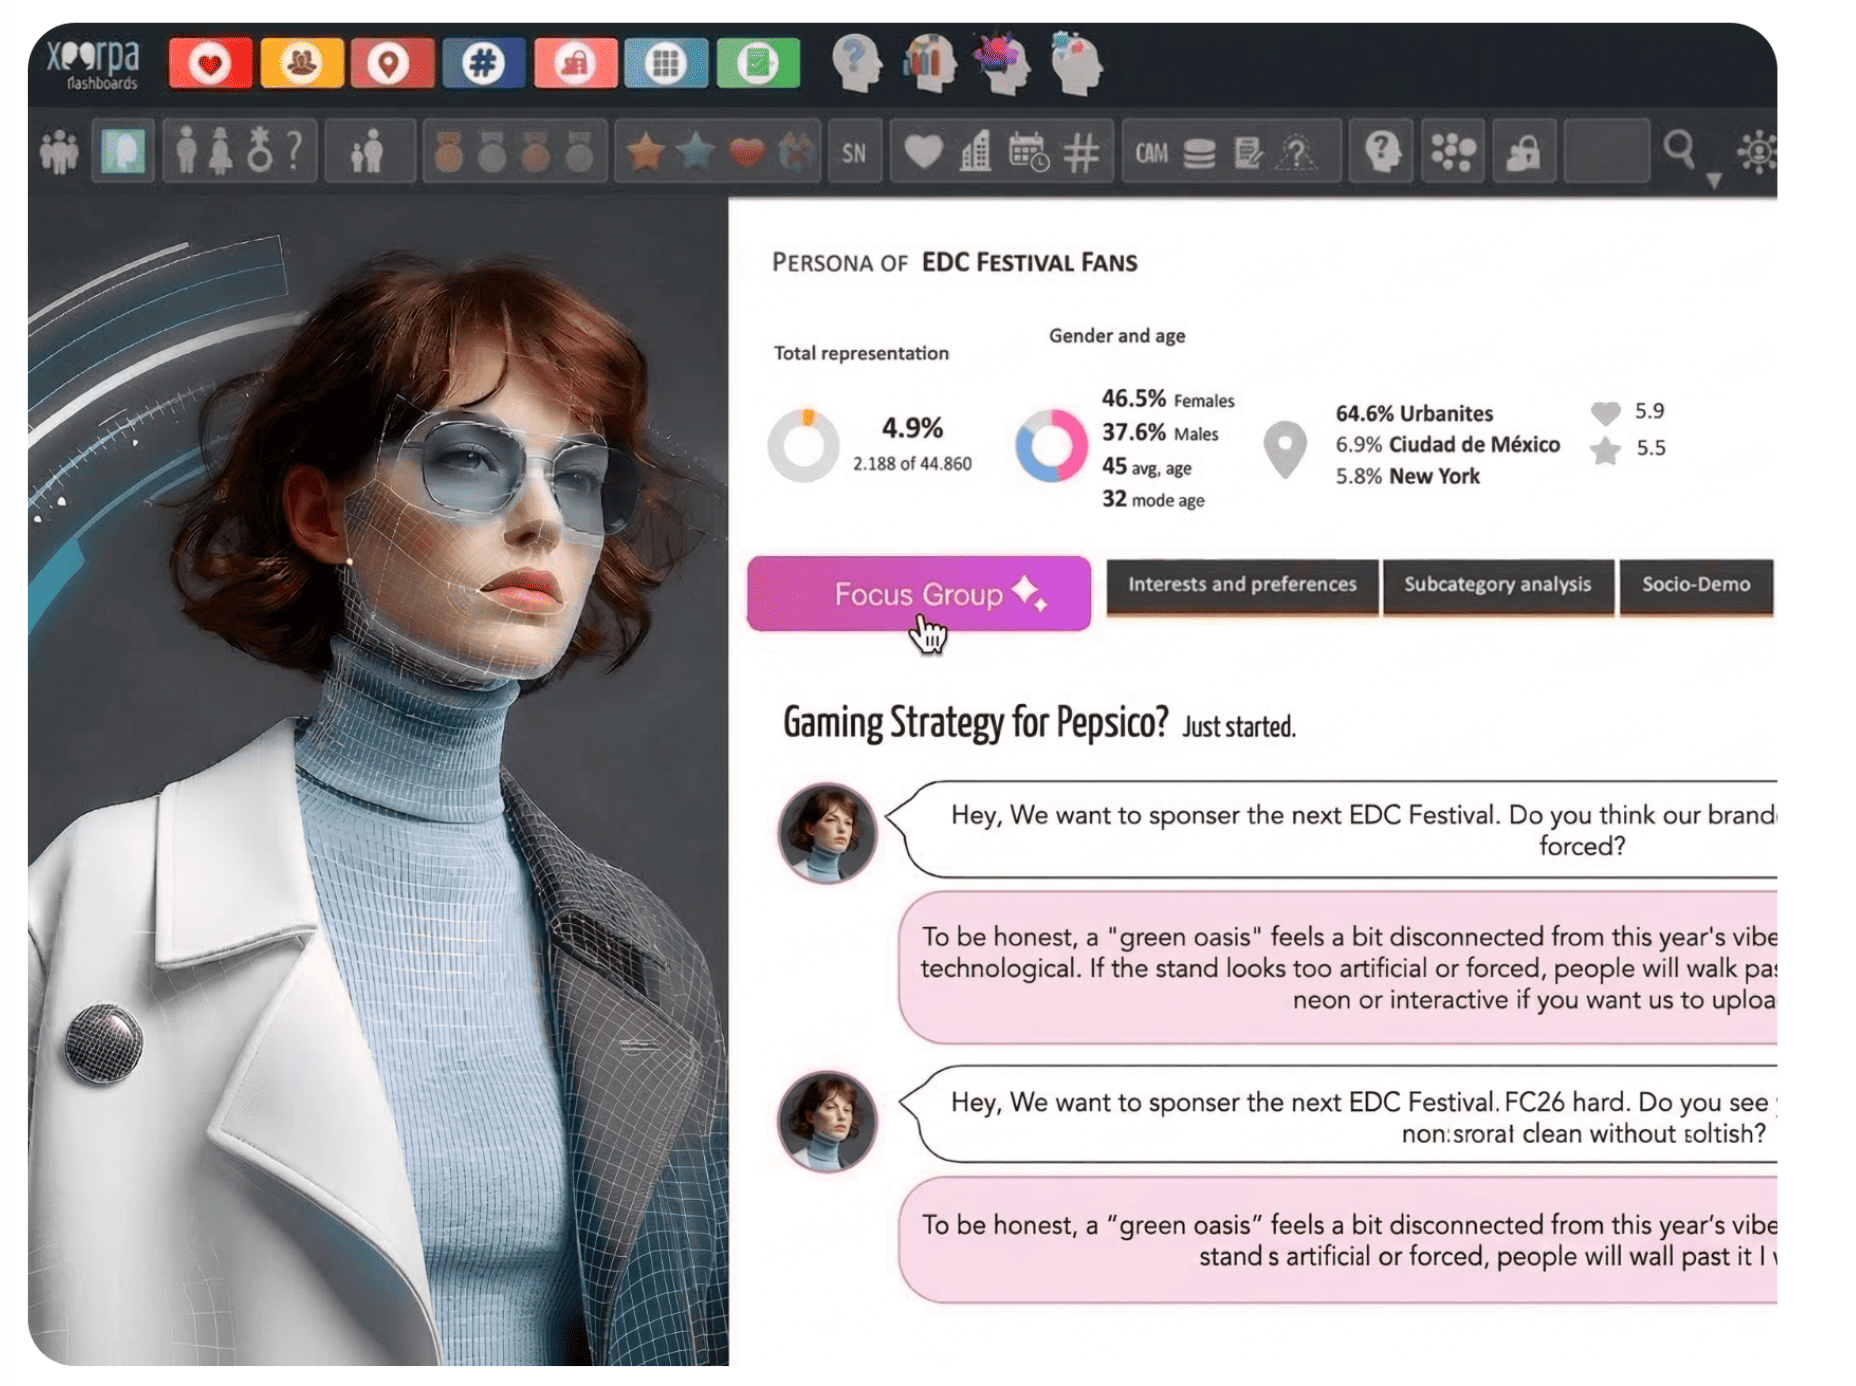Switch to Interests and preferences tab

click(1242, 585)
